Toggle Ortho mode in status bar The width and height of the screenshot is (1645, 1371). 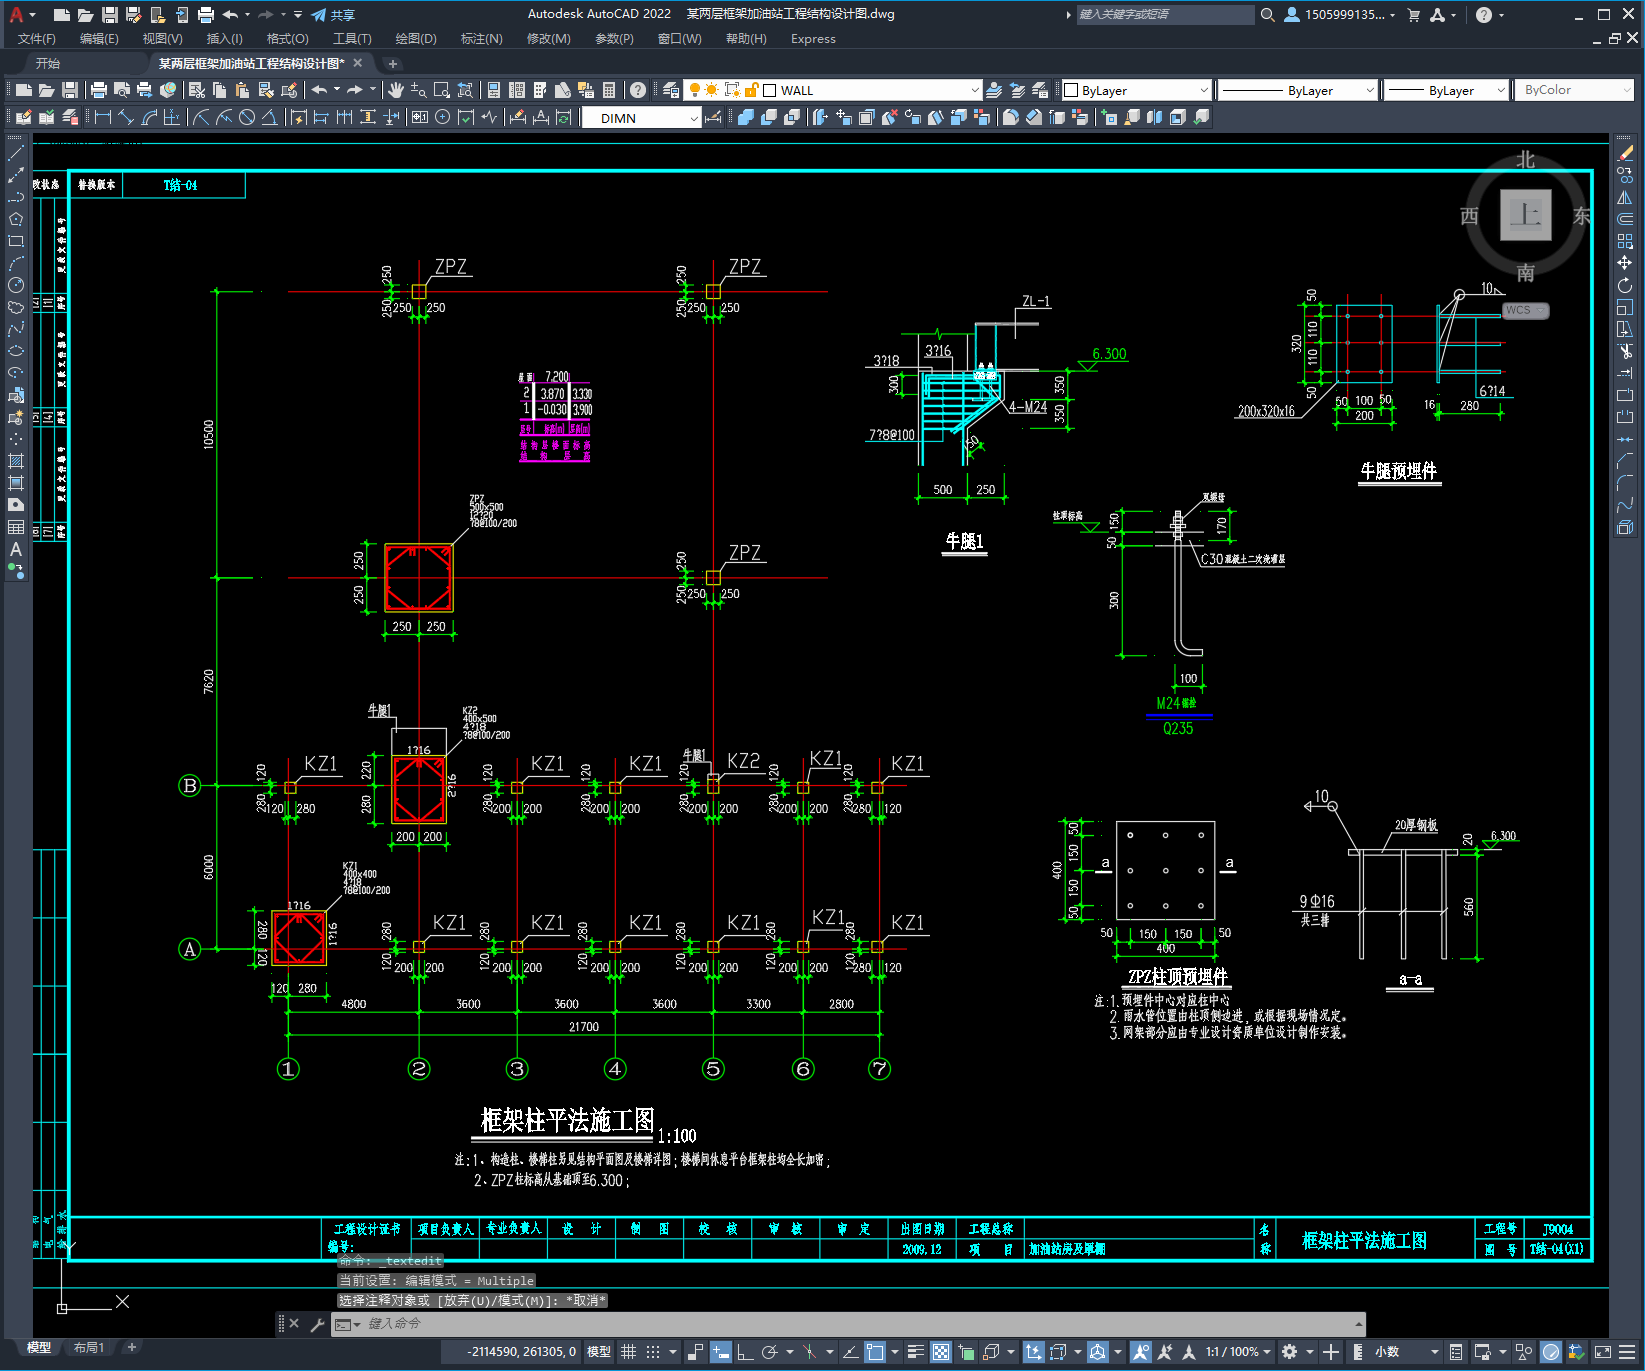745,1352
